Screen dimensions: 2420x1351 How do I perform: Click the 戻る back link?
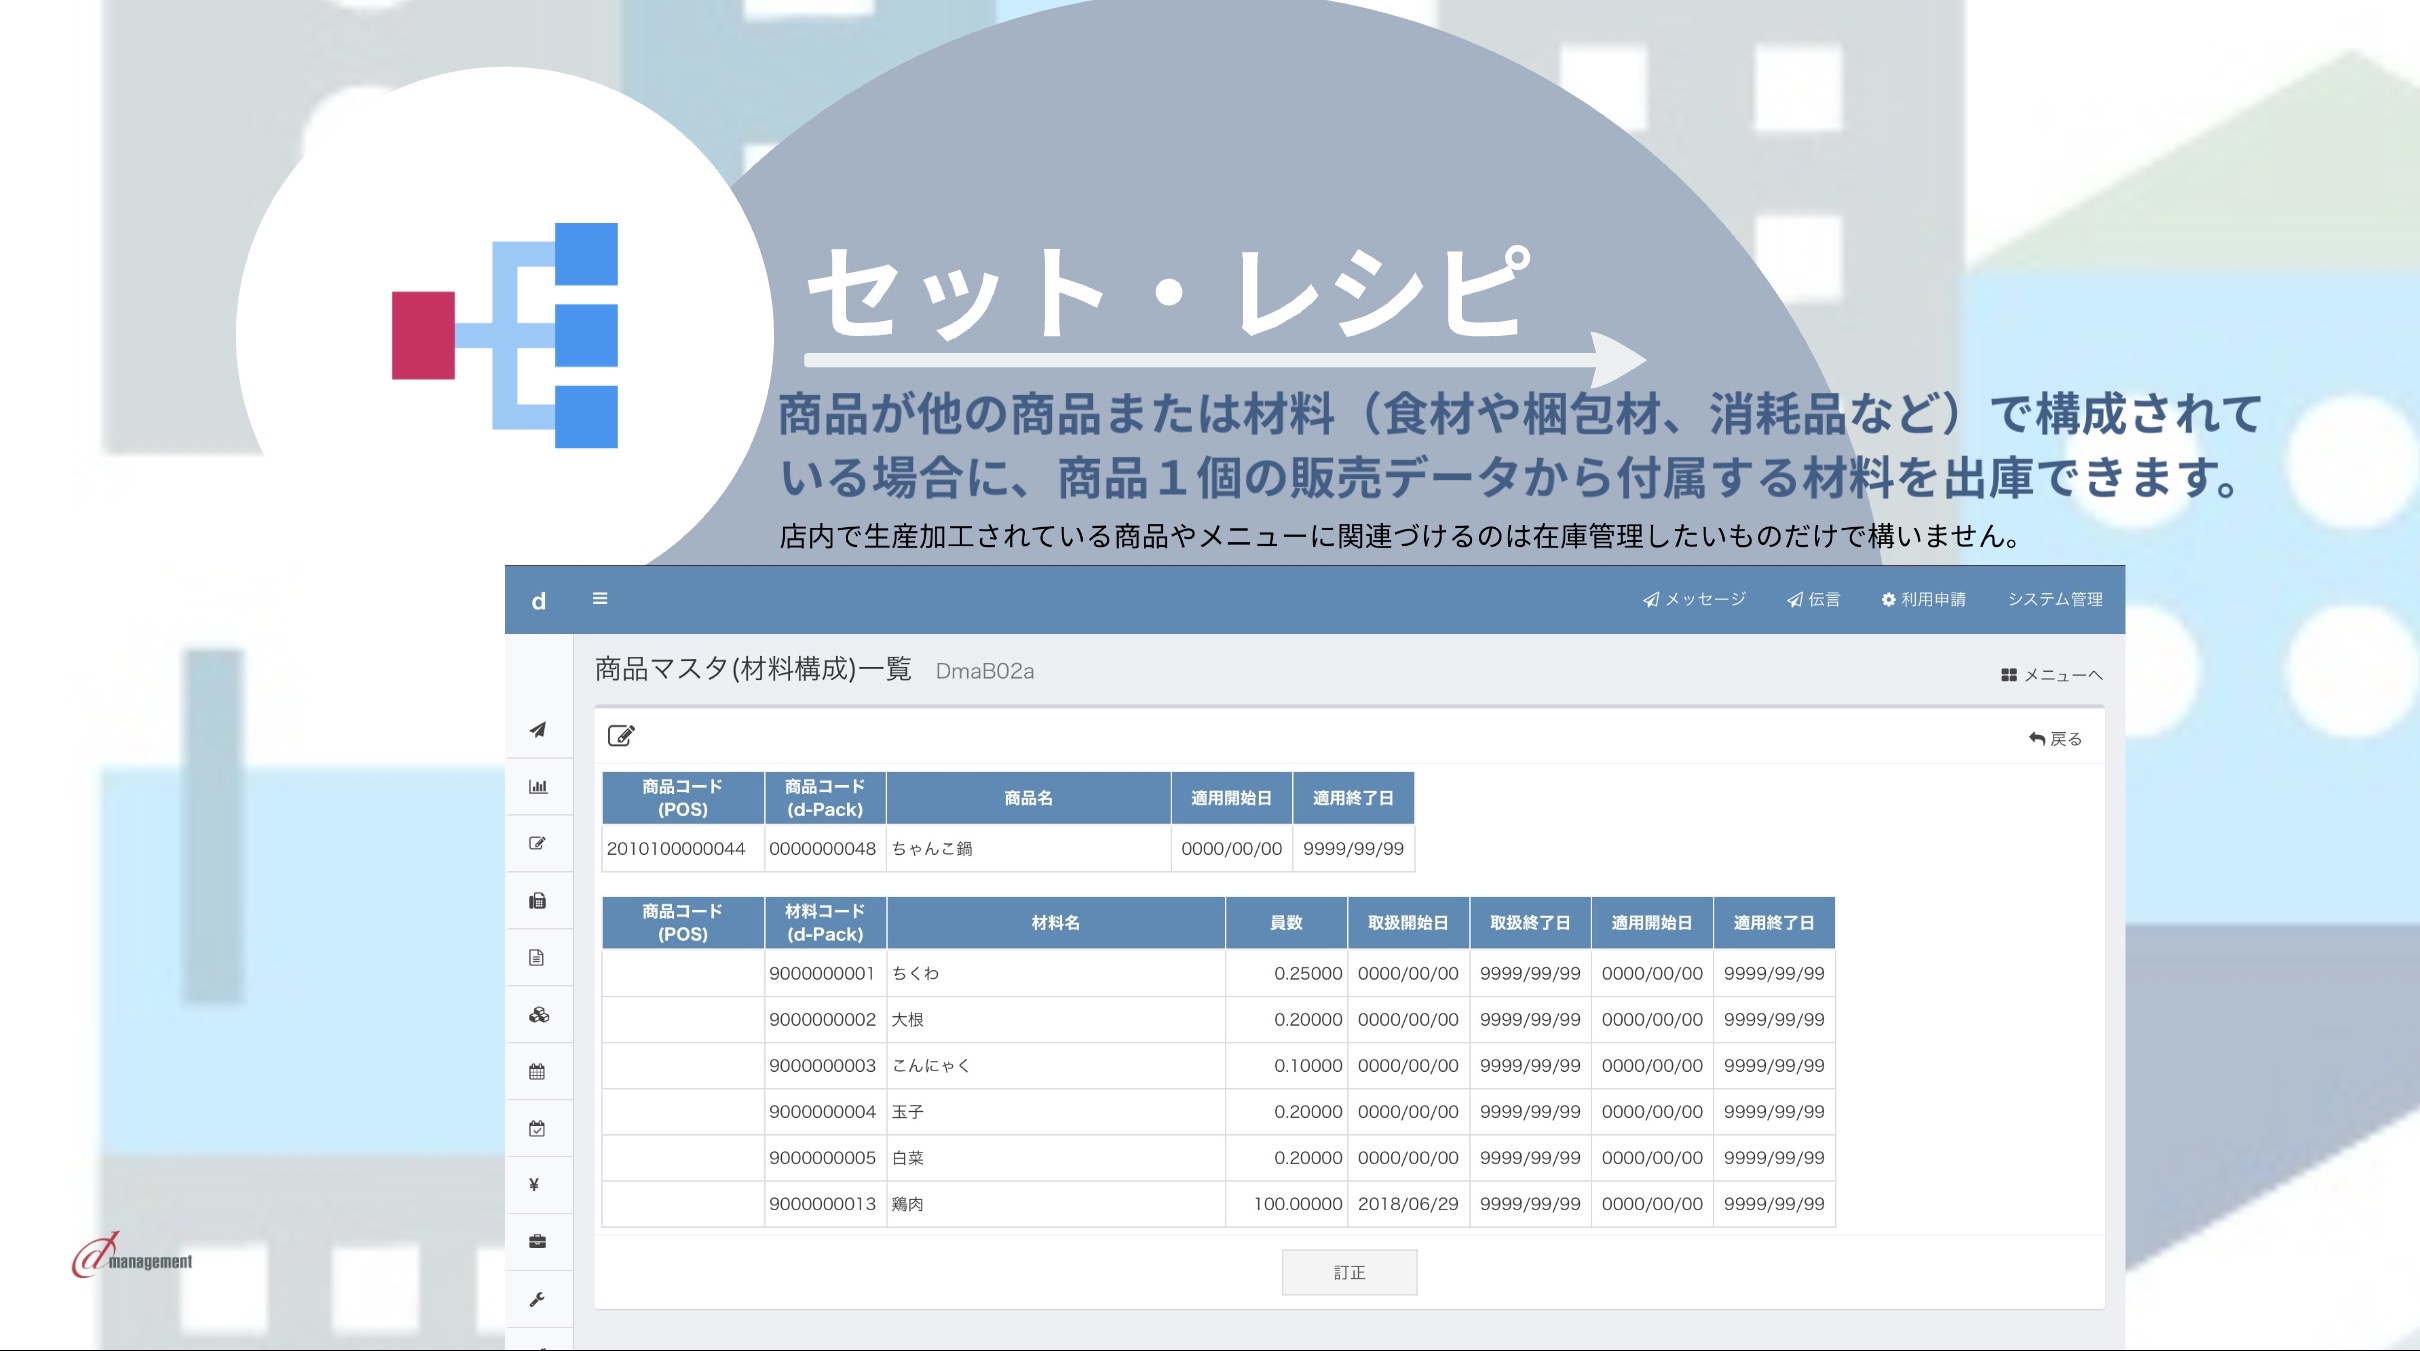point(2055,739)
